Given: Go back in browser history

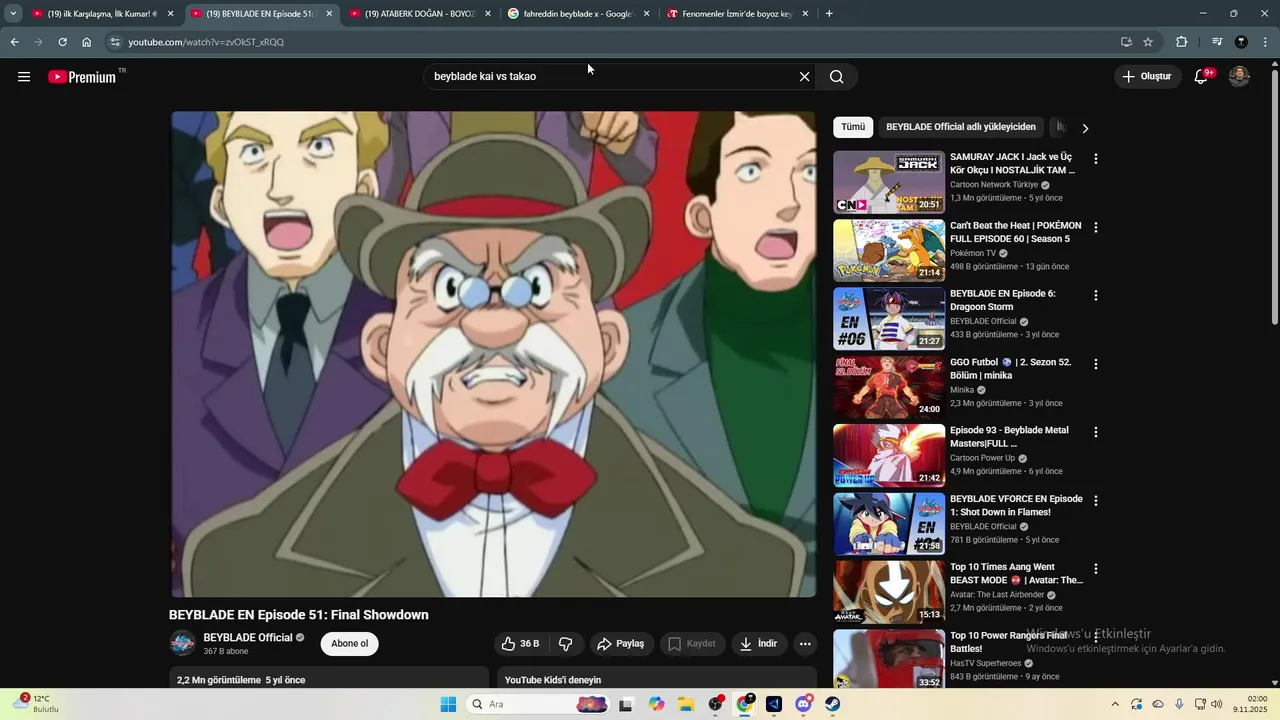Looking at the screenshot, I should 14,42.
